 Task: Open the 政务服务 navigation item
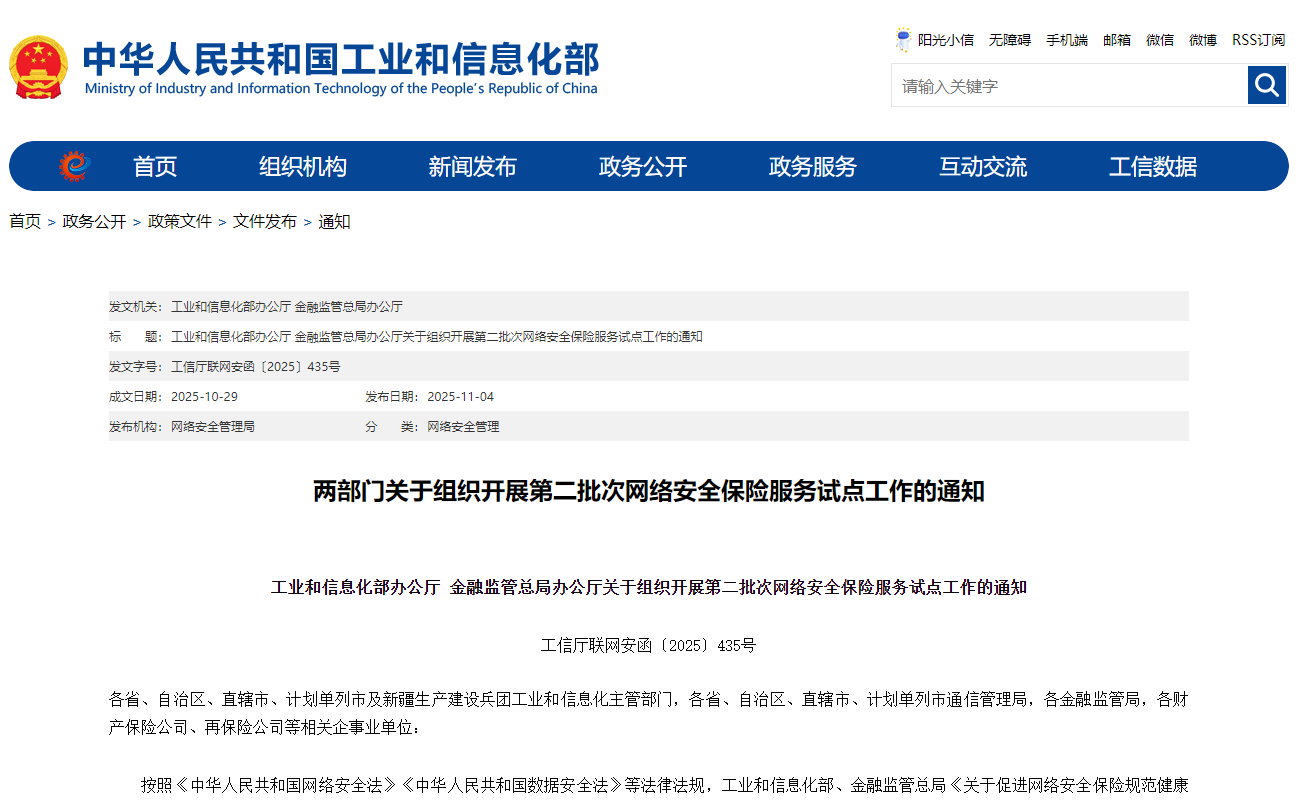click(813, 167)
